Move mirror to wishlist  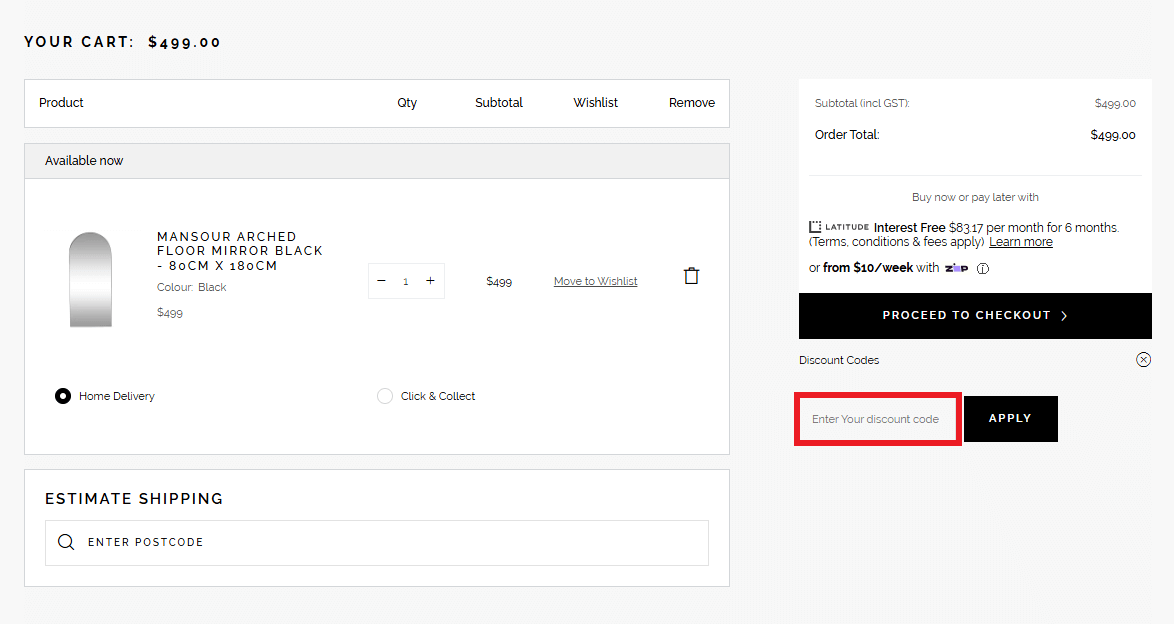[595, 281]
